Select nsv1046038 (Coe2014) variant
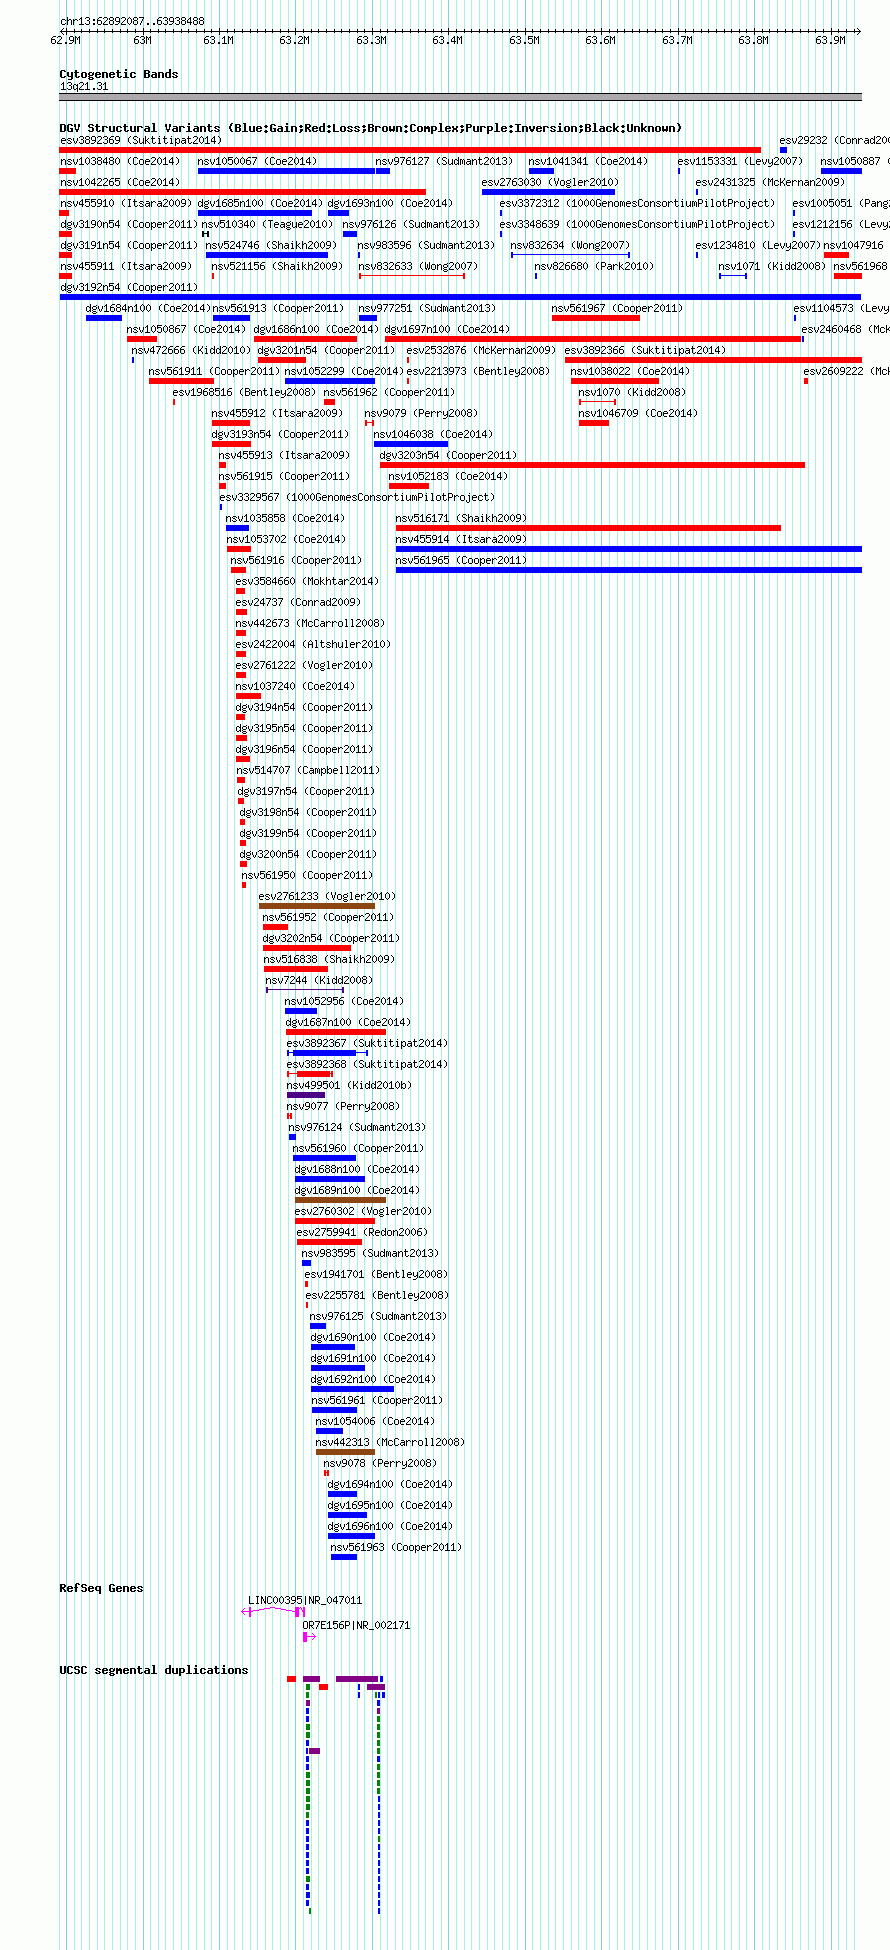This screenshot has width=890, height=1950. pyautogui.click(x=410, y=444)
